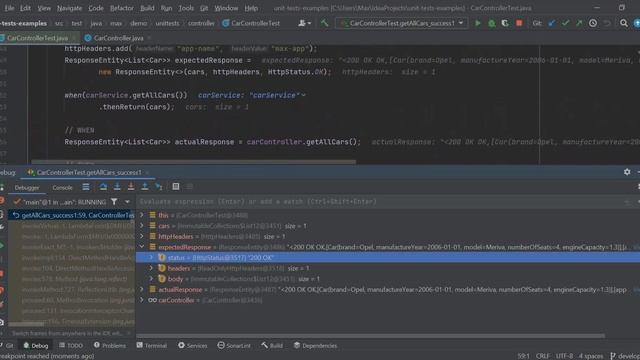The image size is (640, 360).
Task: Click the '4 spaces' indent indicator
Action: click(591, 356)
